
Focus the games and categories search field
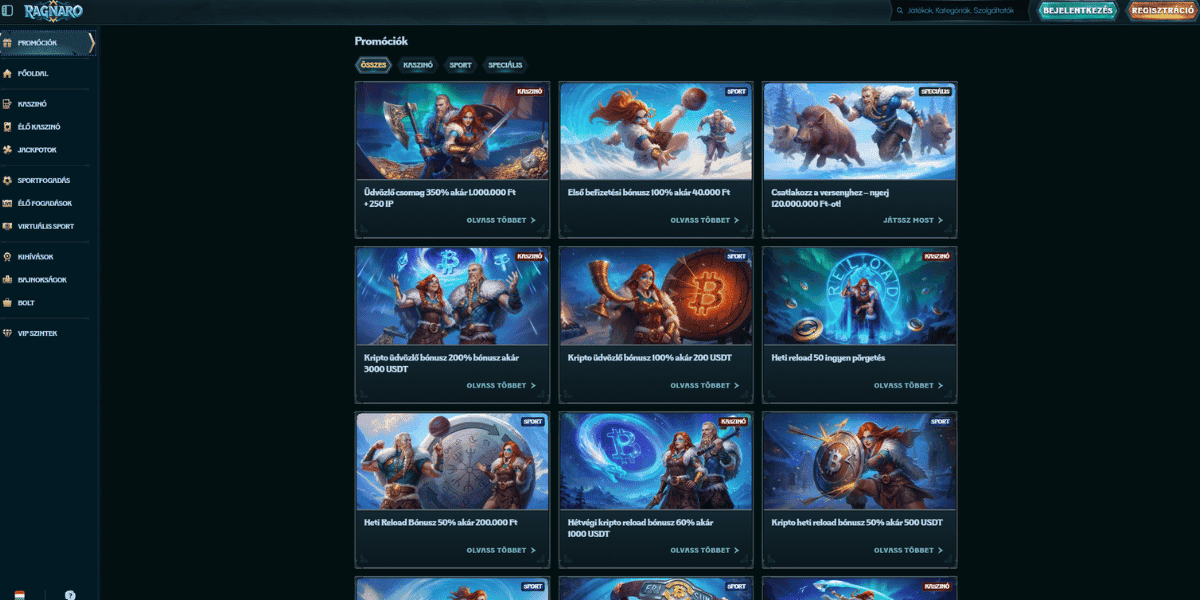pyautogui.click(x=960, y=11)
